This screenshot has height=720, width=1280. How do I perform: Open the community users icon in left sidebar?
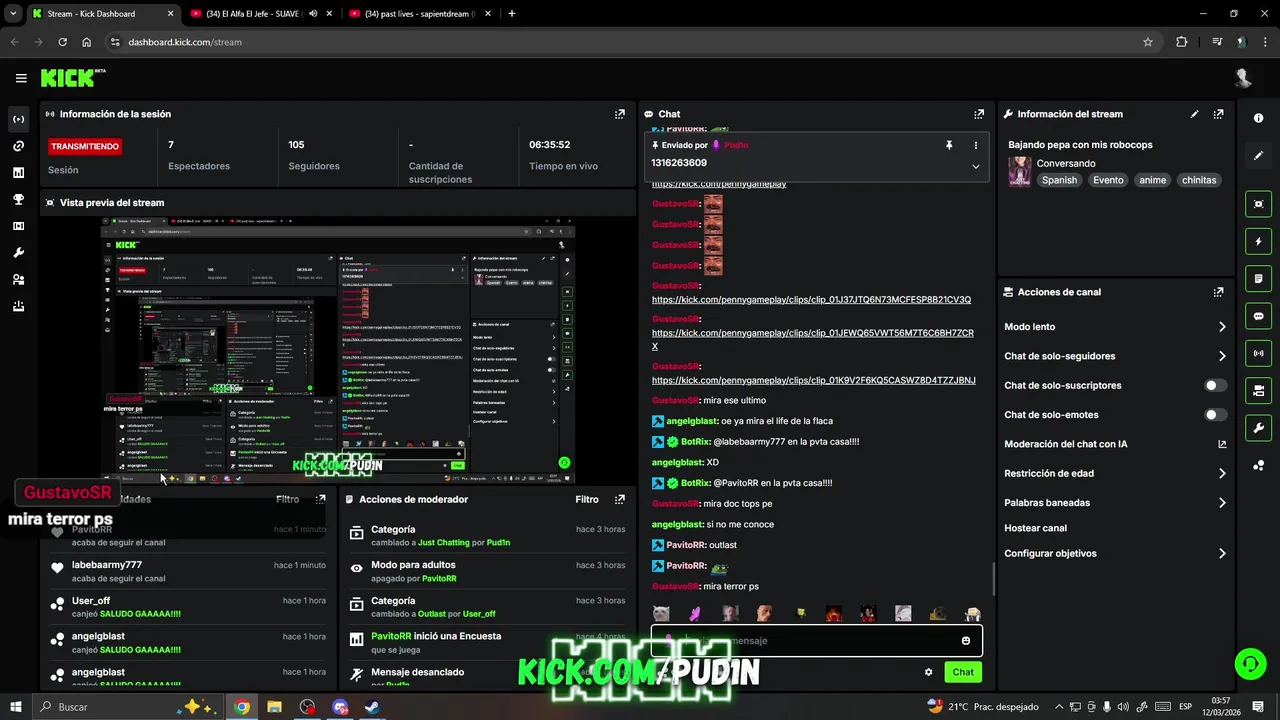coord(18,280)
